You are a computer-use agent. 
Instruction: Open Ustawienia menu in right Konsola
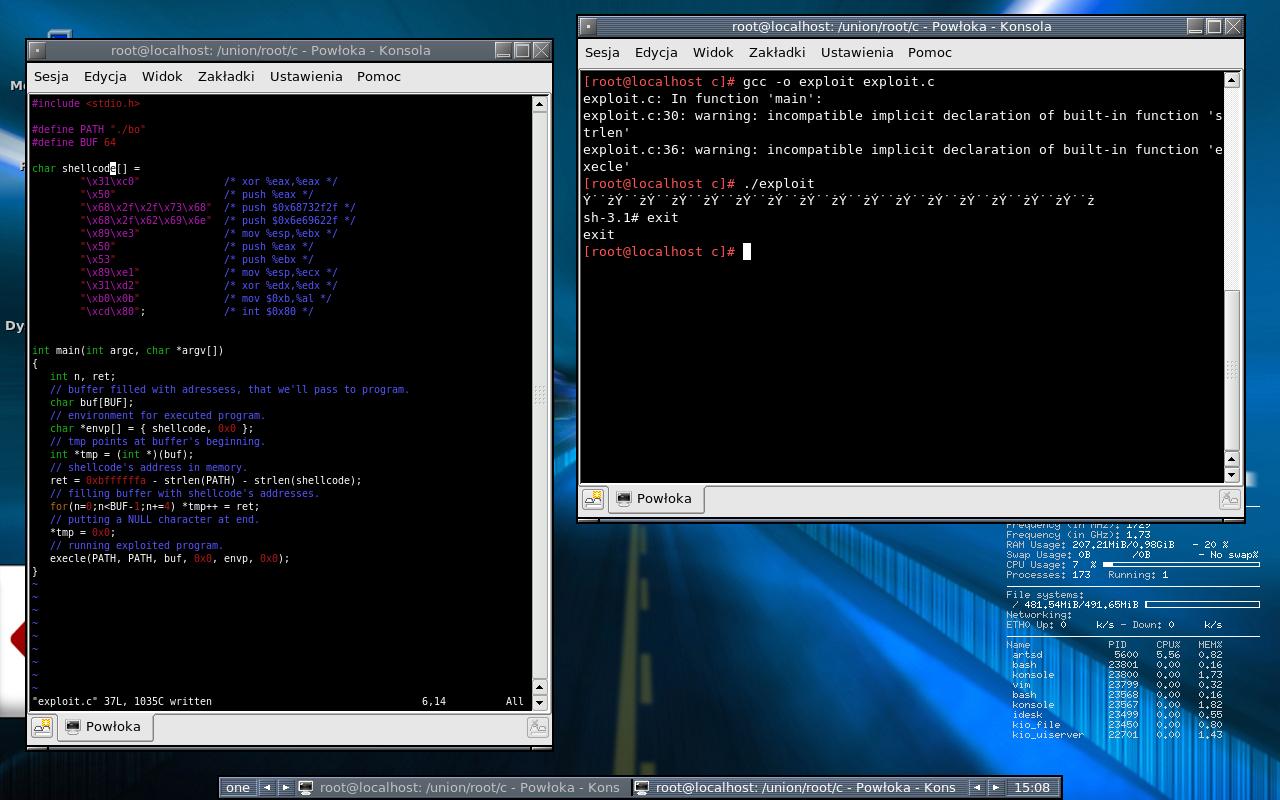[x=857, y=52]
